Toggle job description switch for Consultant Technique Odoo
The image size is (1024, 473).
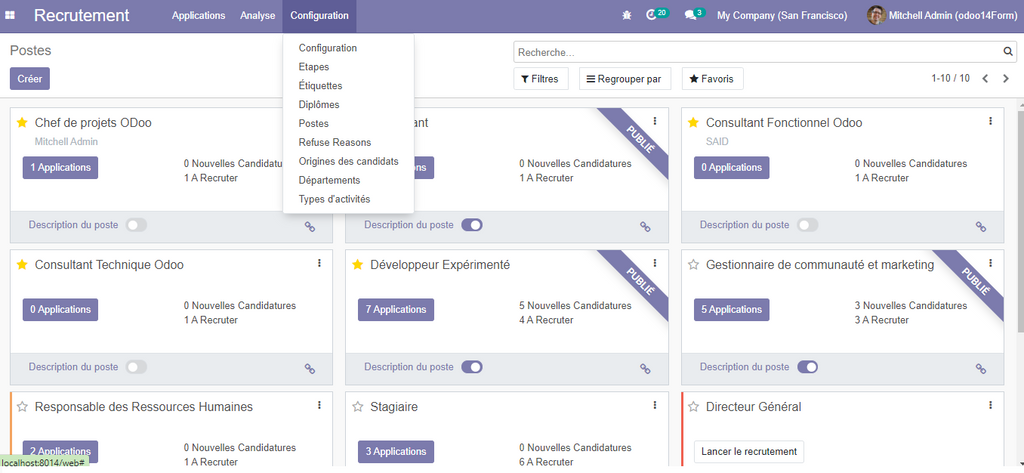[136, 367]
